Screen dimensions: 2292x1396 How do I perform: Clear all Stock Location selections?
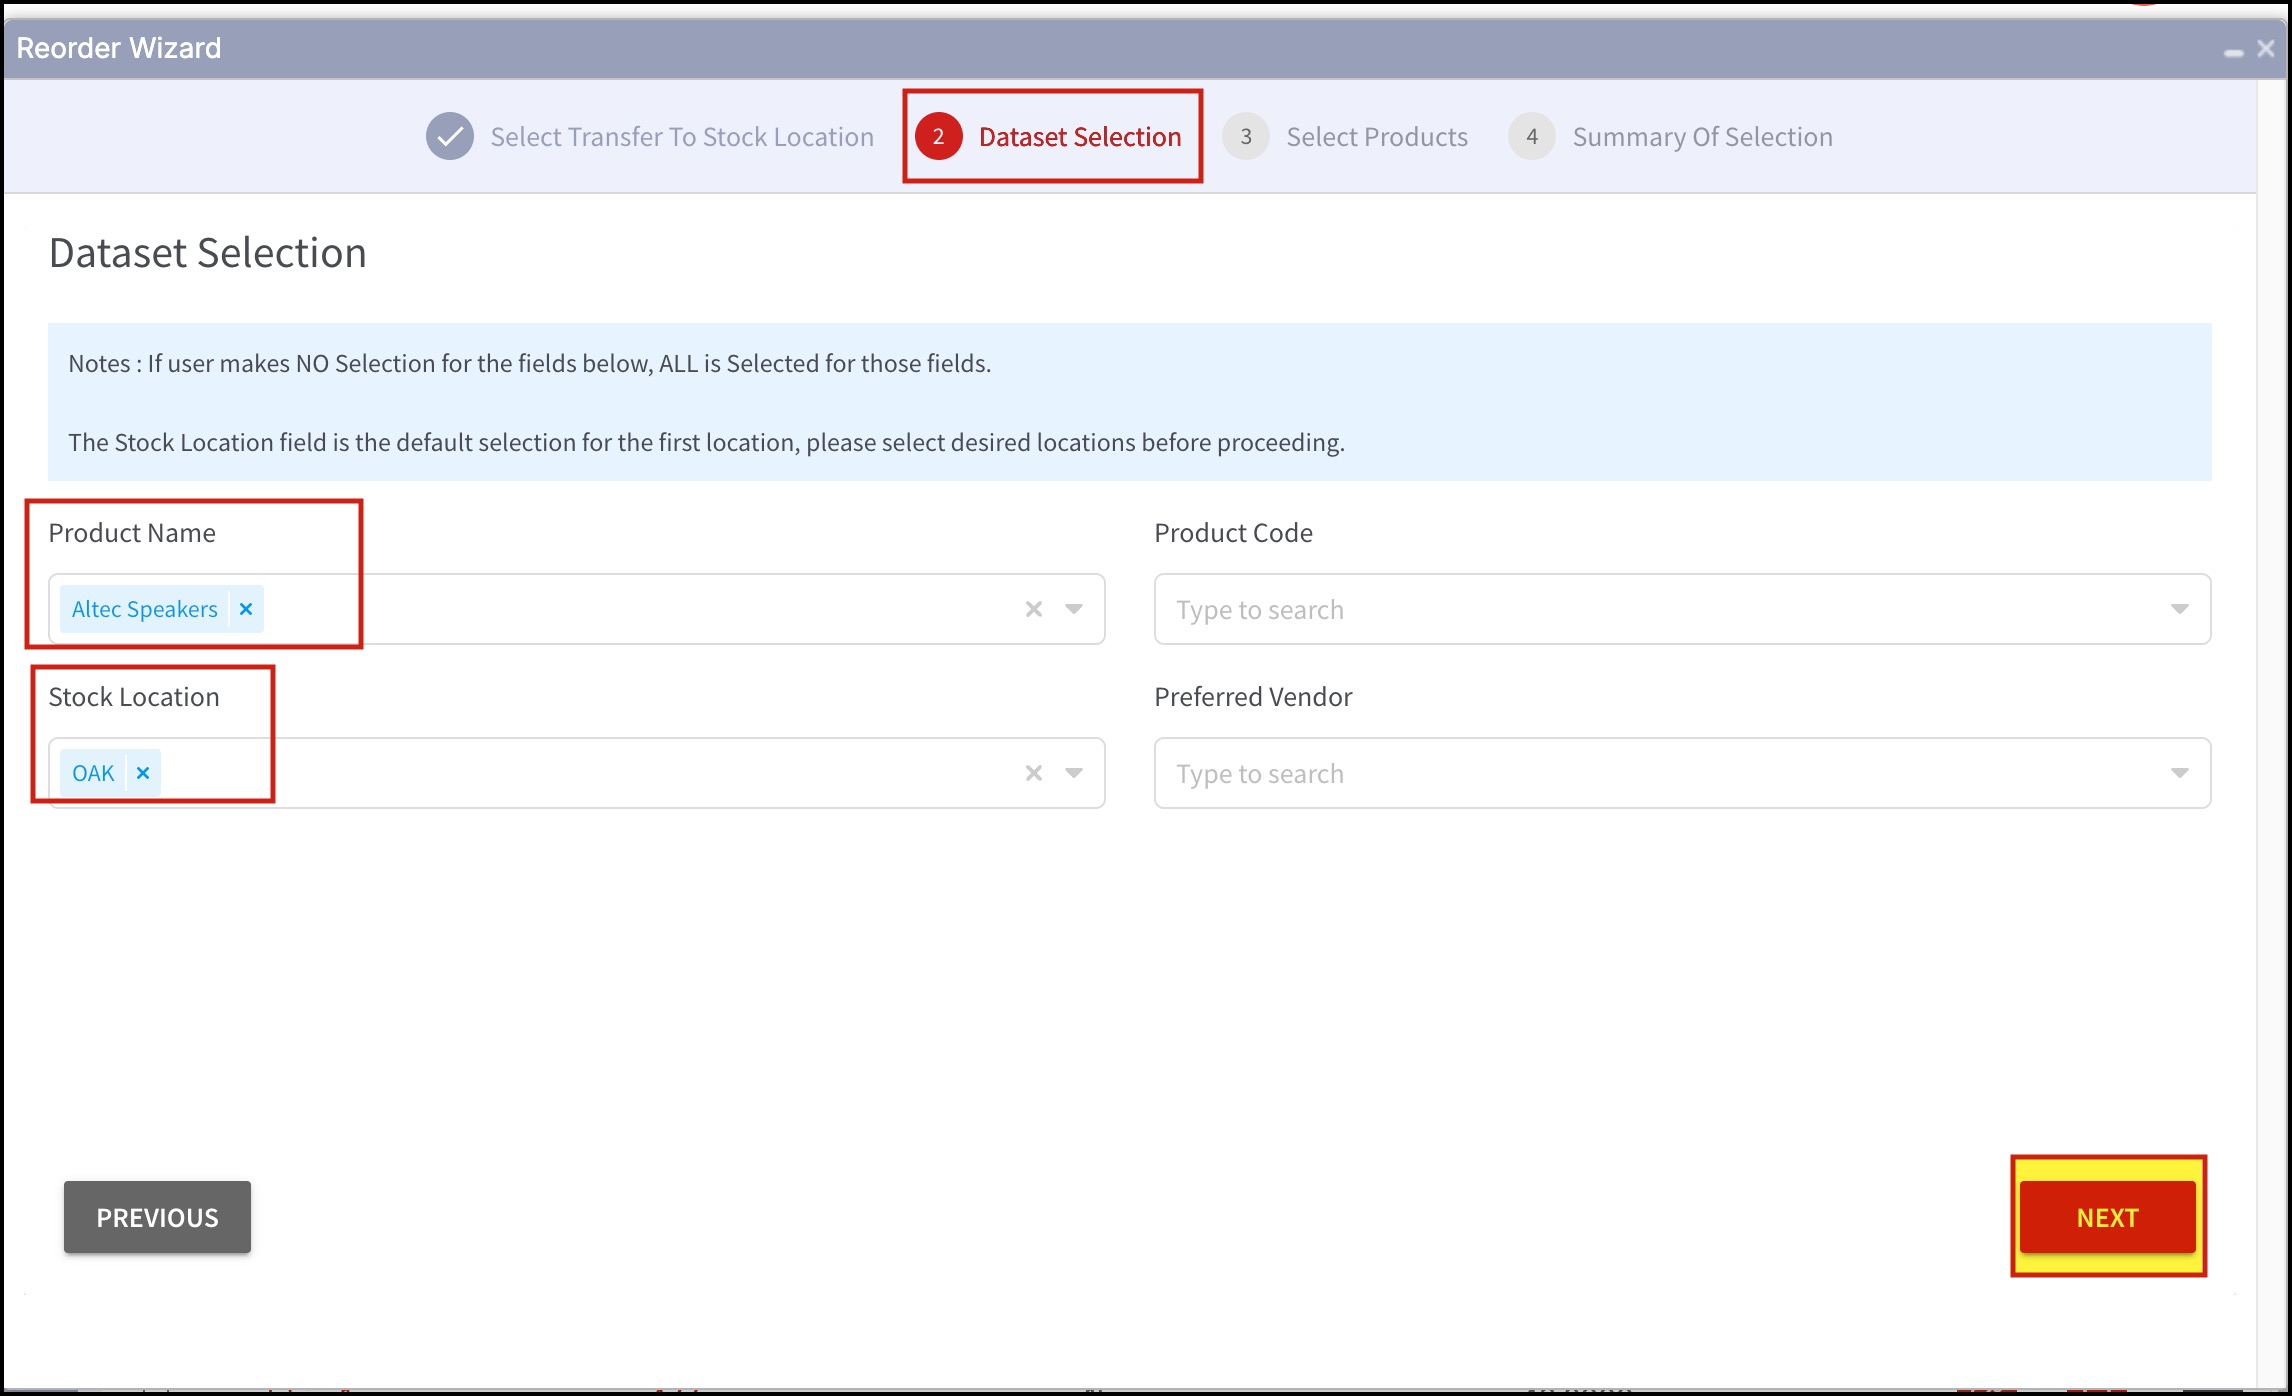pyautogui.click(x=1034, y=773)
